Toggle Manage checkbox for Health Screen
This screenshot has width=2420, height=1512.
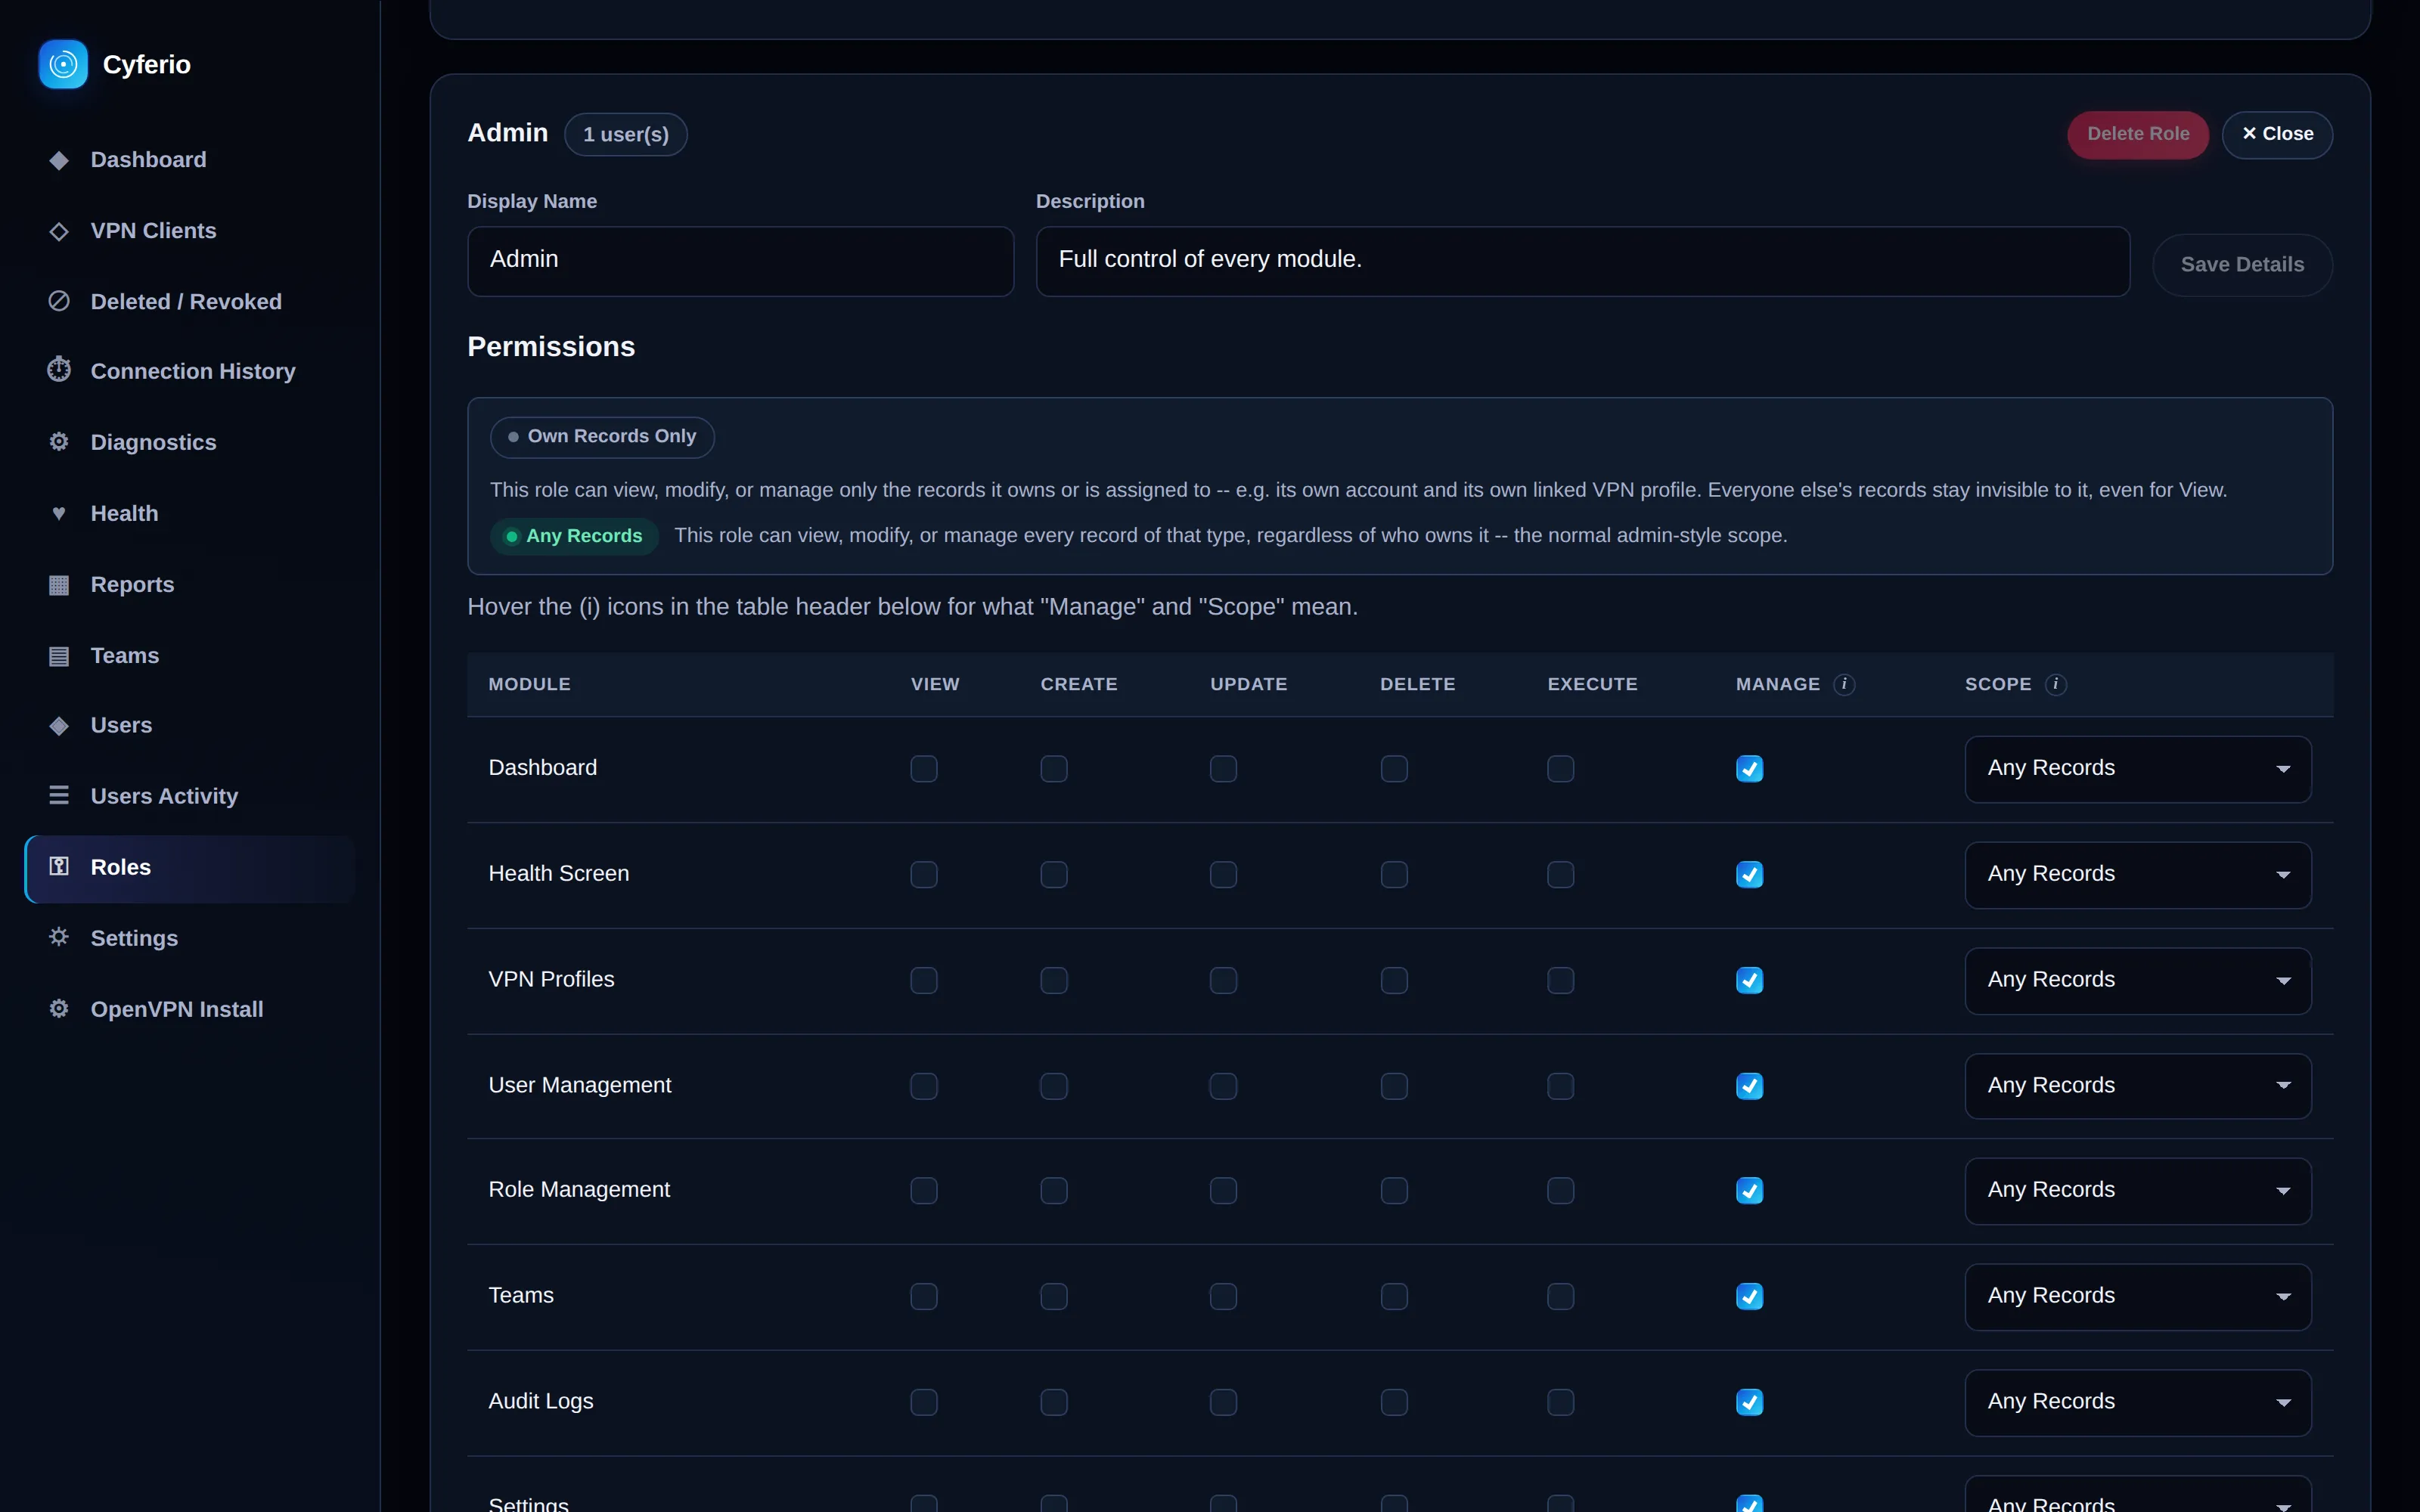pos(1749,875)
